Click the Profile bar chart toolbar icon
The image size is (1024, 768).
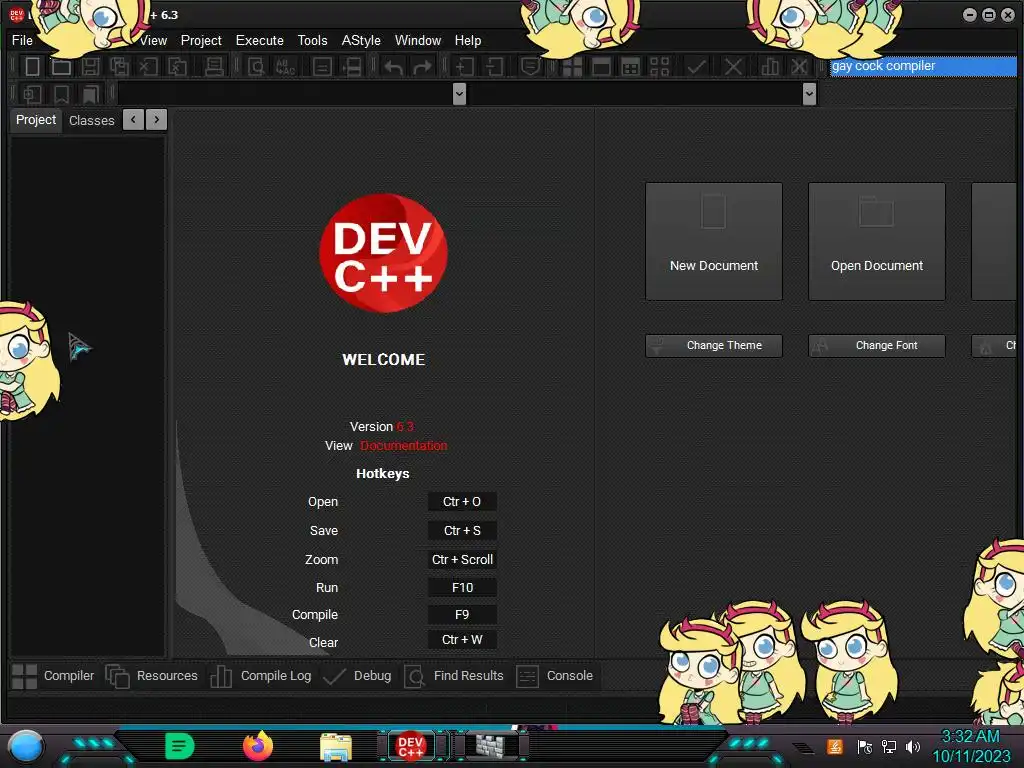click(770, 67)
